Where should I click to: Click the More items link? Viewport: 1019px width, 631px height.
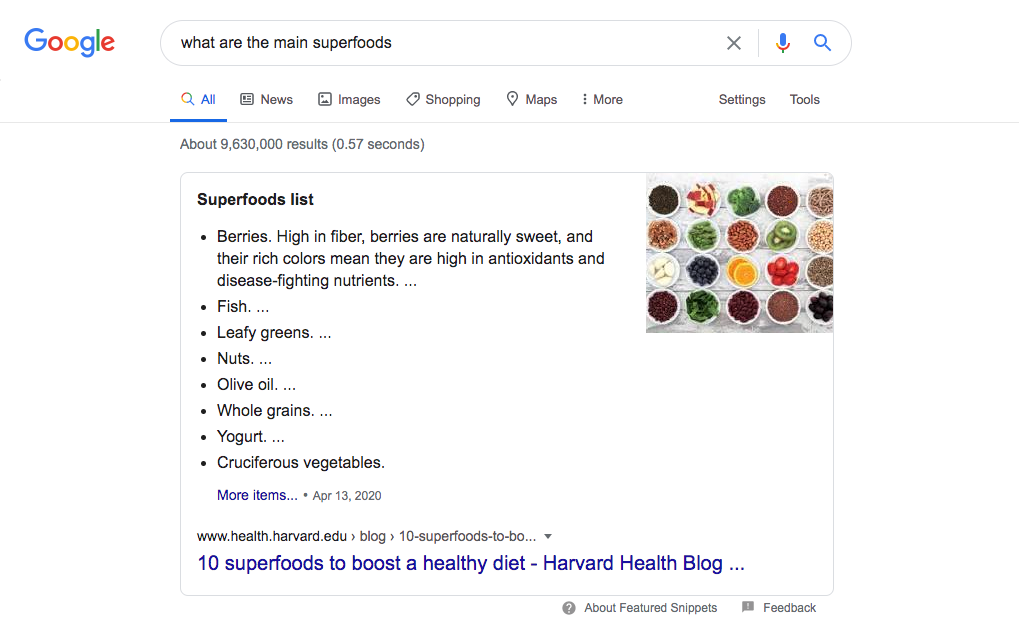(257, 495)
